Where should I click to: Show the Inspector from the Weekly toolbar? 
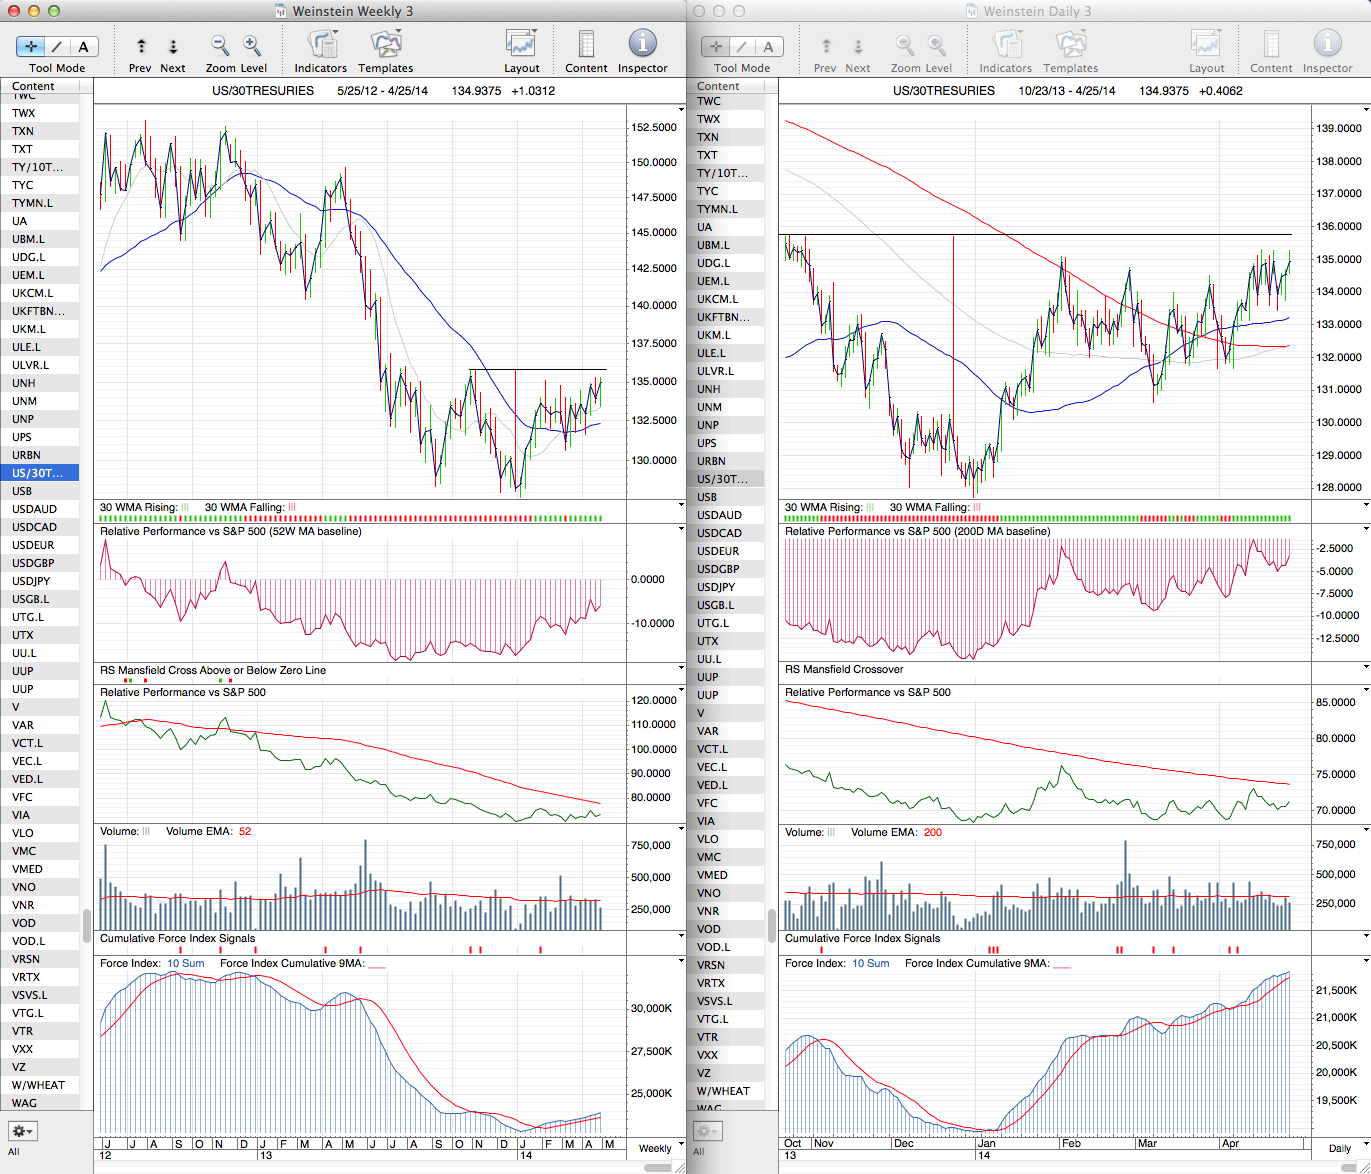click(x=642, y=46)
